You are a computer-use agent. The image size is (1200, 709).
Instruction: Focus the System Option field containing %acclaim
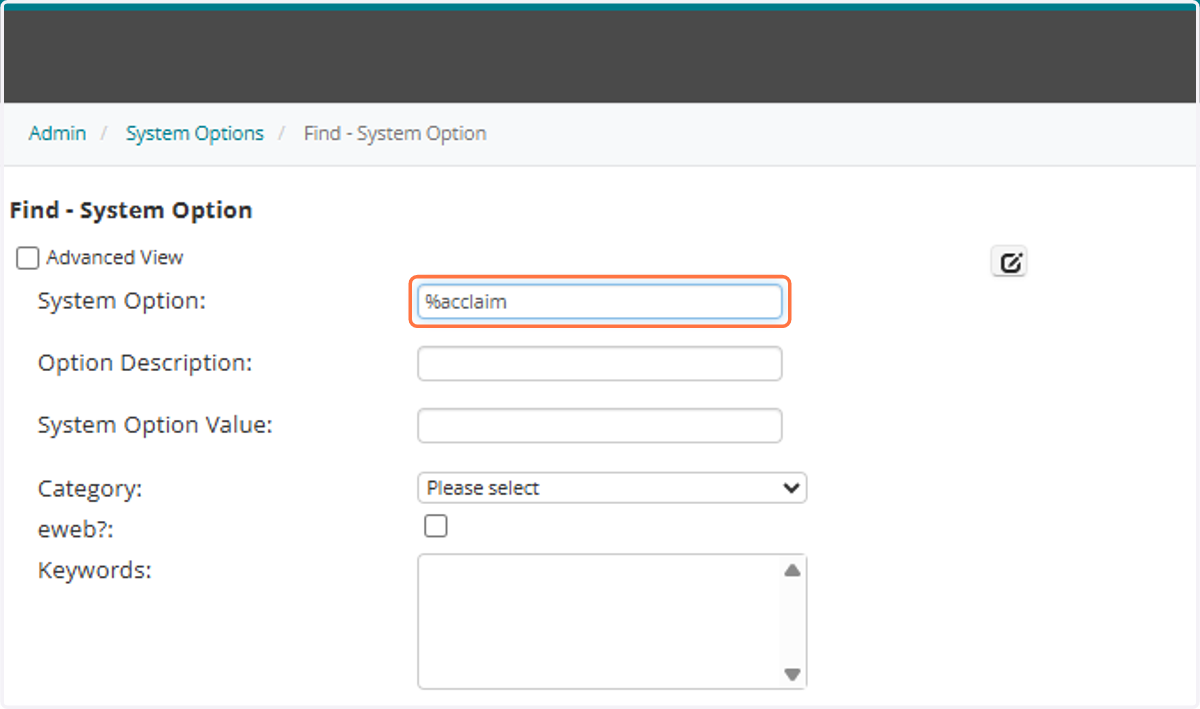pos(600,301)
